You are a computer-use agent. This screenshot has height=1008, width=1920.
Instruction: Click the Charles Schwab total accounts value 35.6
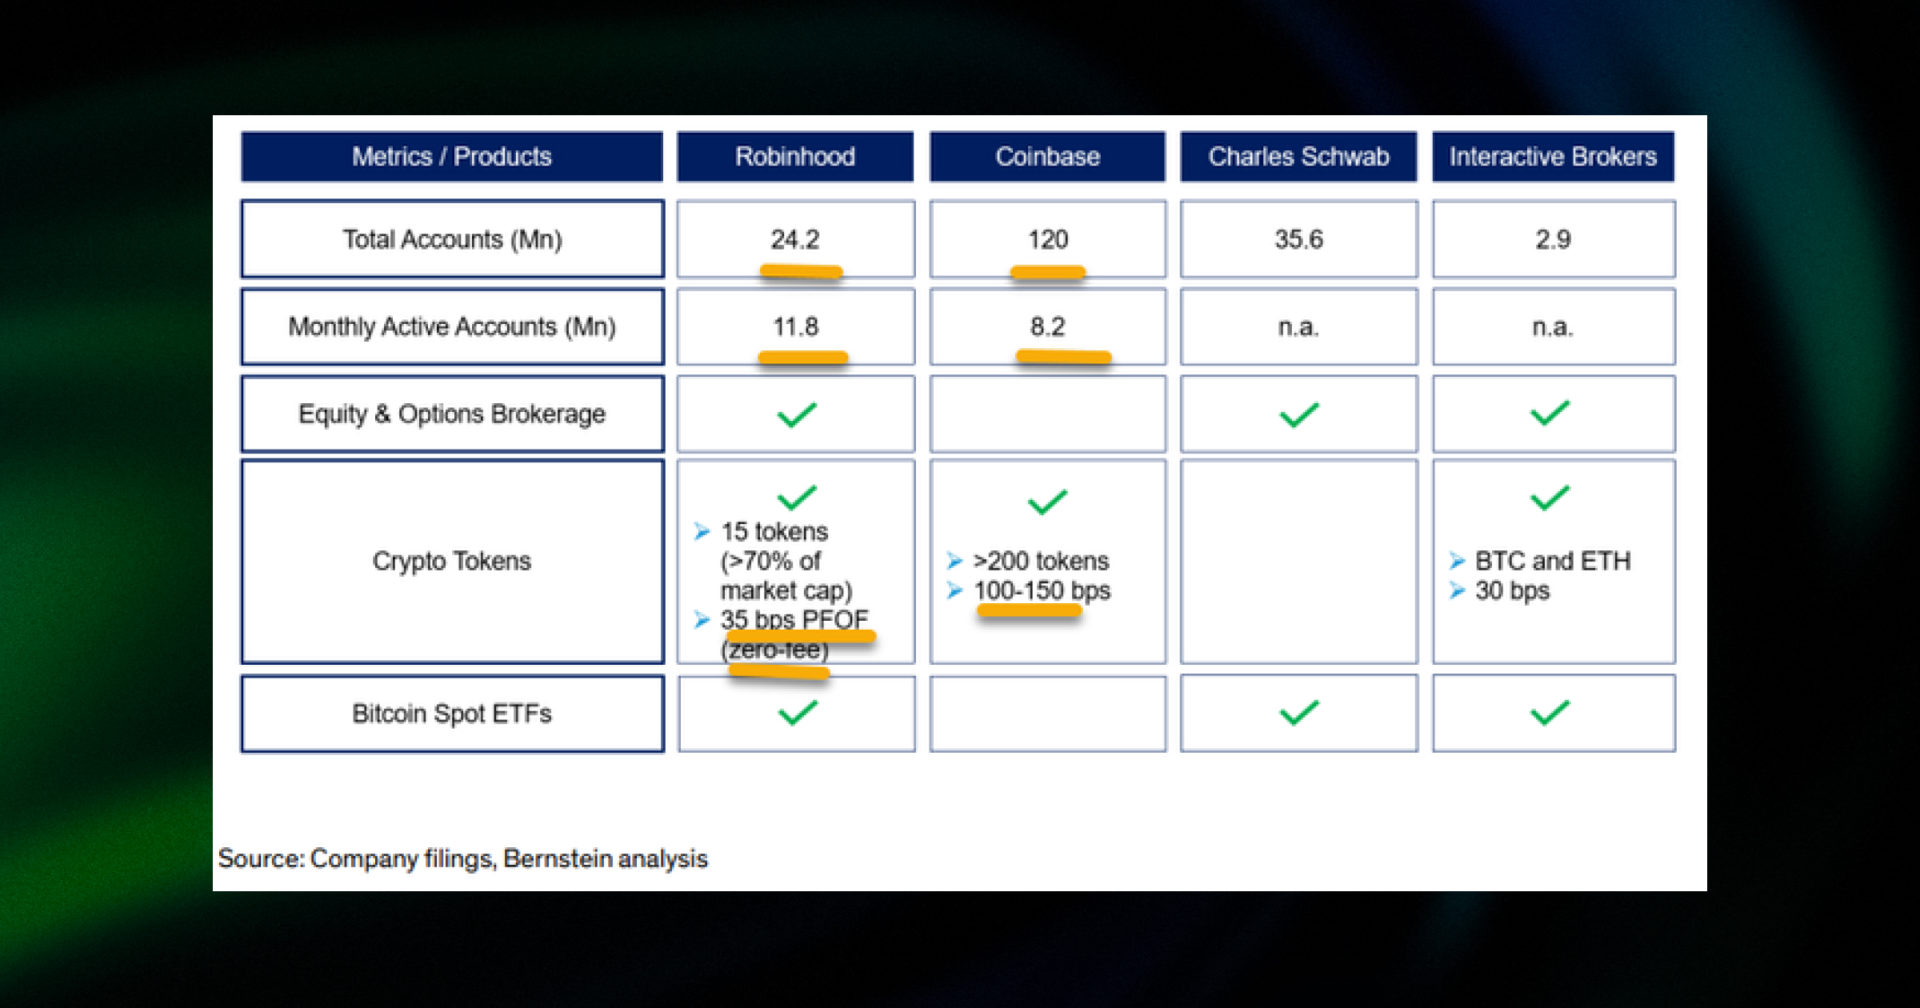pos(1298,240)
